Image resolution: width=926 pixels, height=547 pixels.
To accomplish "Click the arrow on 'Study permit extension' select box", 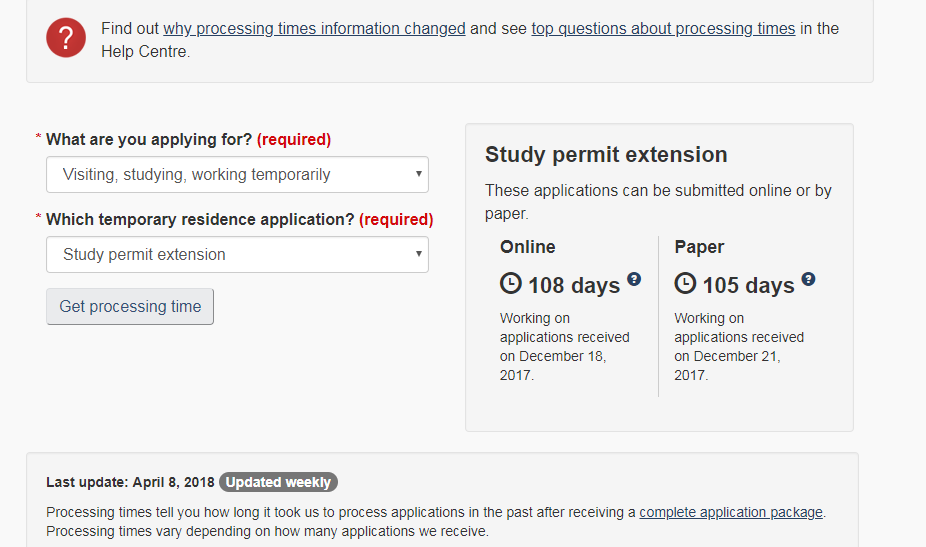I will [418, 253].
